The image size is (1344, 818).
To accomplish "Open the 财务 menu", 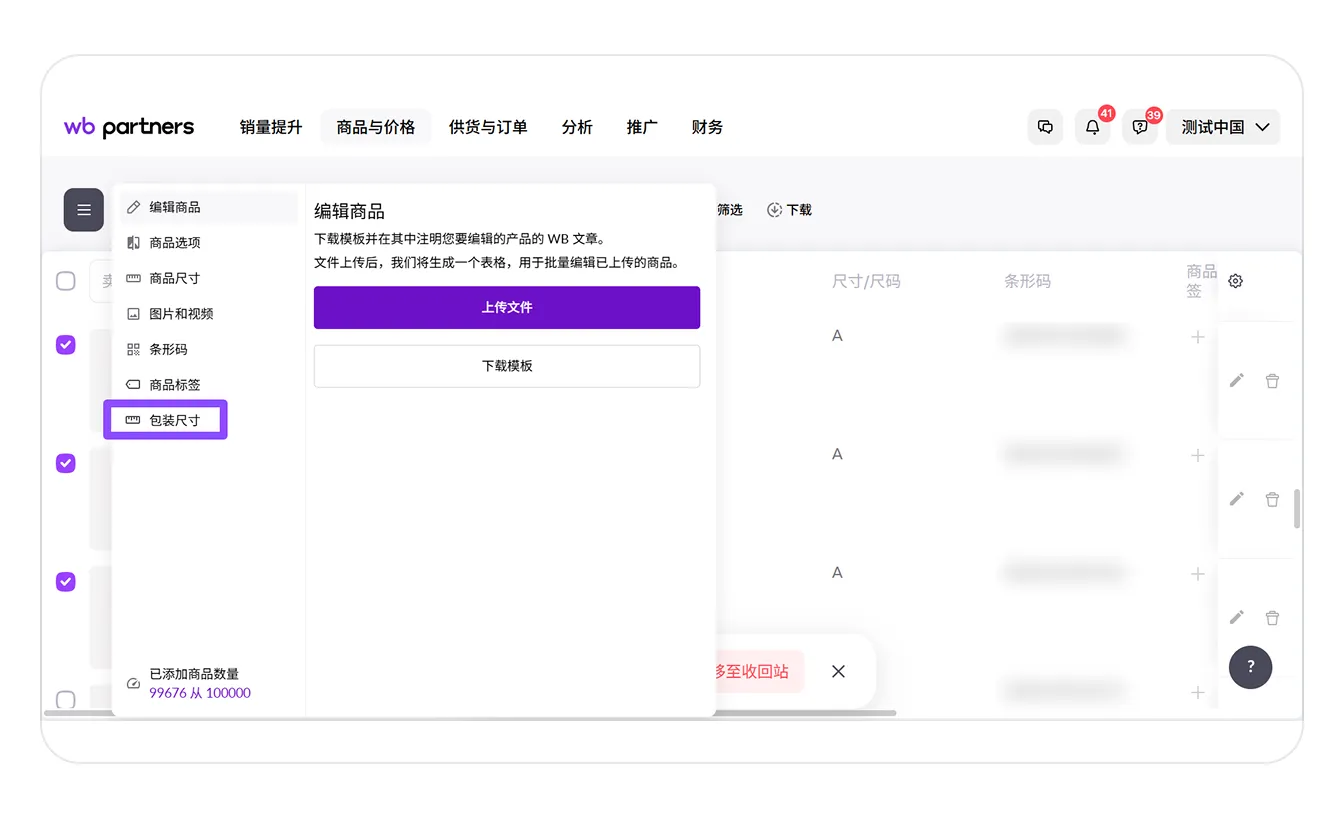I will [707, 127].
